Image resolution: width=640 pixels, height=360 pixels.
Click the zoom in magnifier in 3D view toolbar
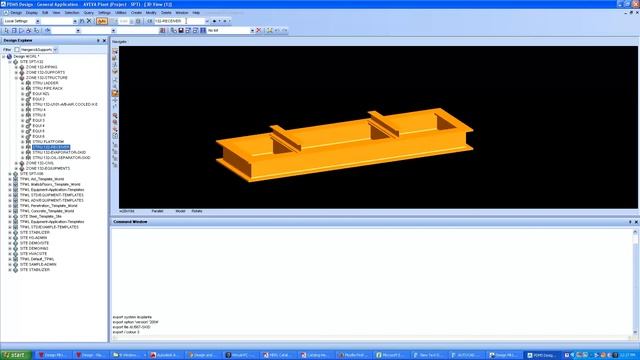(x=115, y=116)
